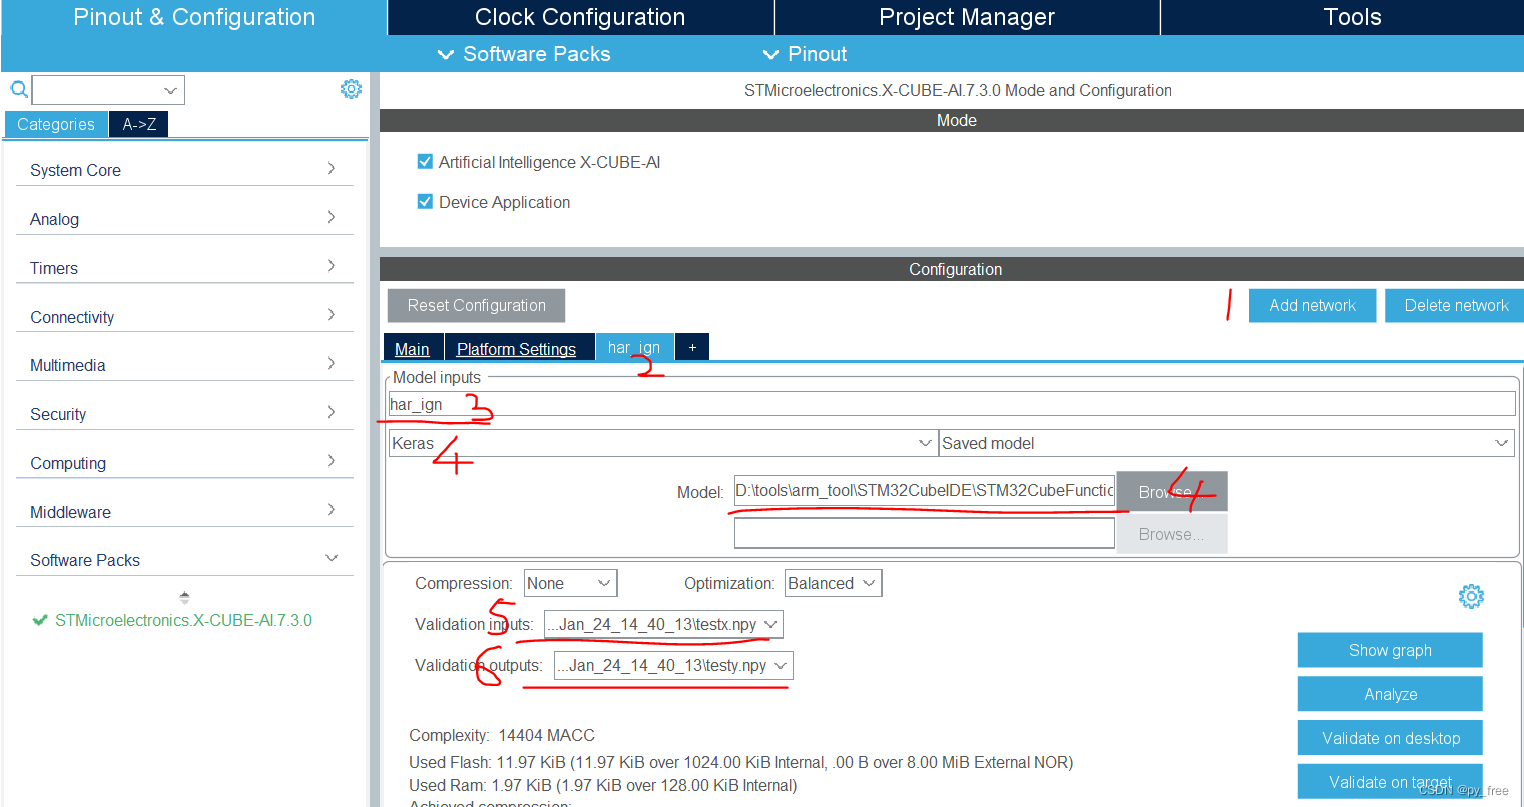Expand Security category
Viewport: 1524px width, 807px height.
pyautogui.click(x=185, y=413)
